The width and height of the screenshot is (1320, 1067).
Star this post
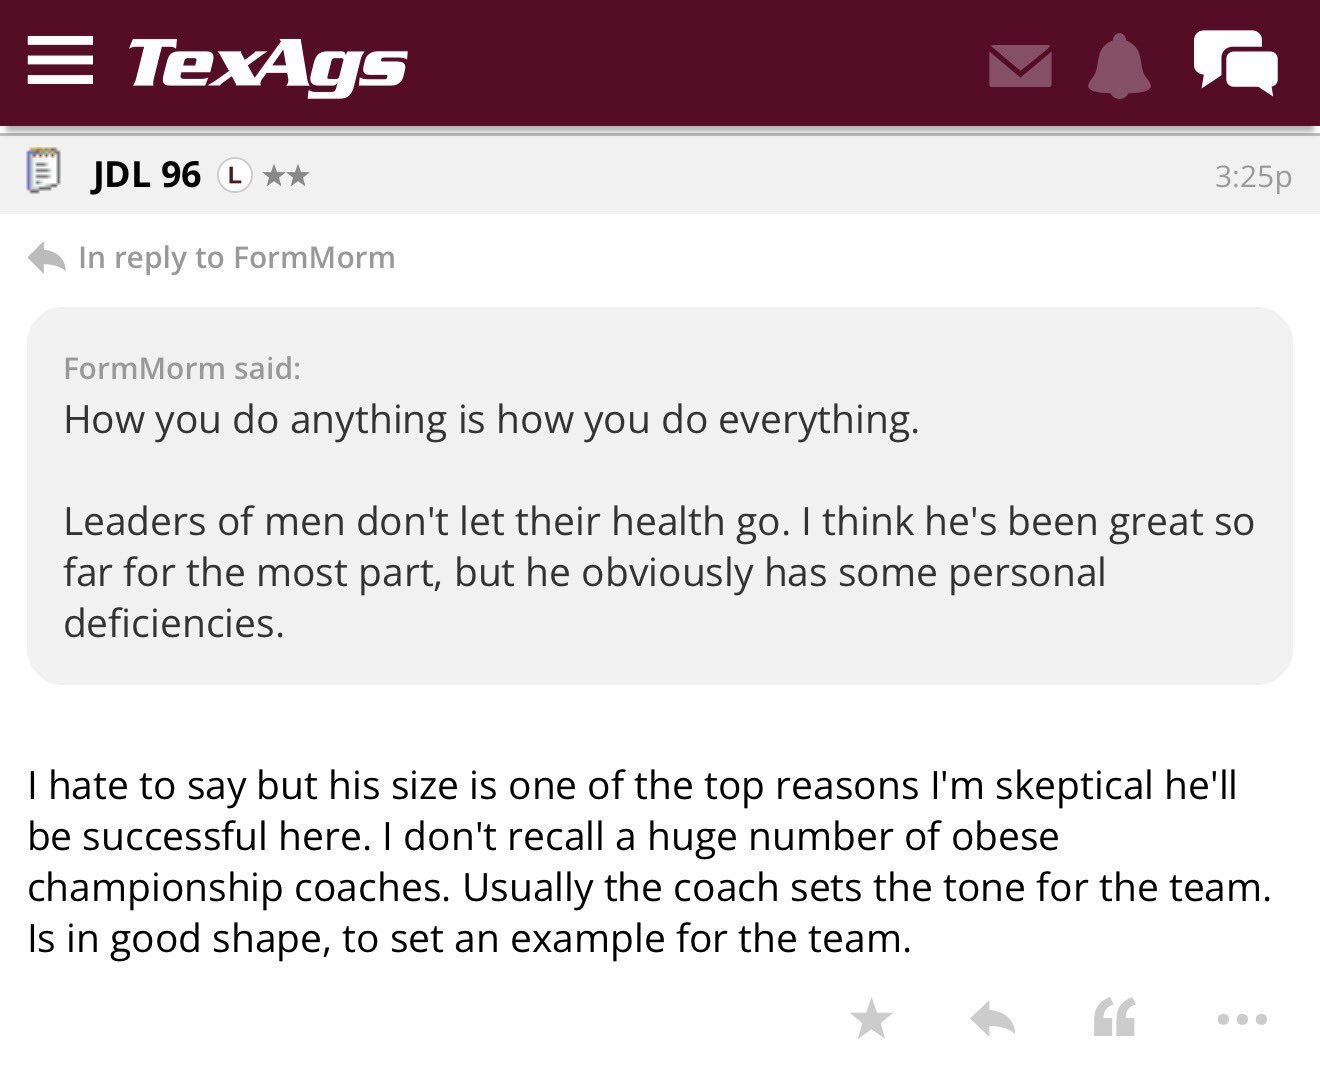tap(871, 1019)
